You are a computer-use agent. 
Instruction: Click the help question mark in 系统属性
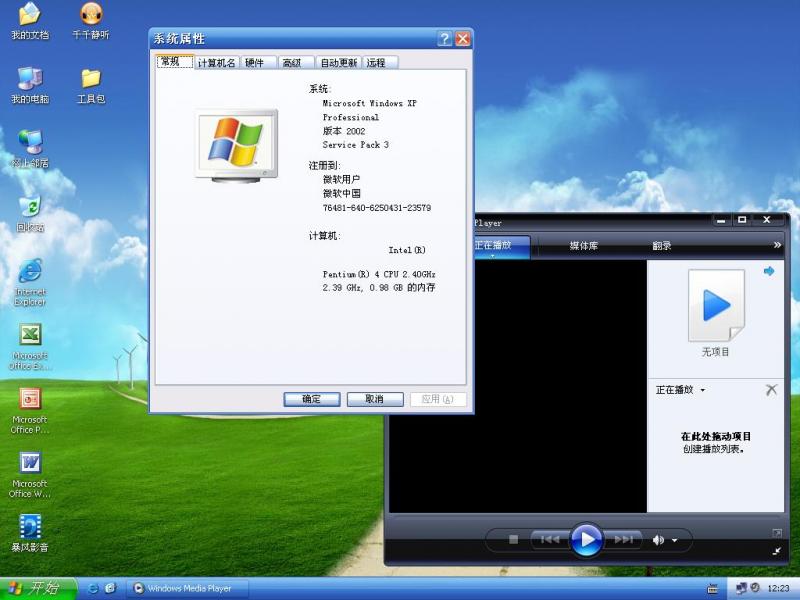[444, 39]
